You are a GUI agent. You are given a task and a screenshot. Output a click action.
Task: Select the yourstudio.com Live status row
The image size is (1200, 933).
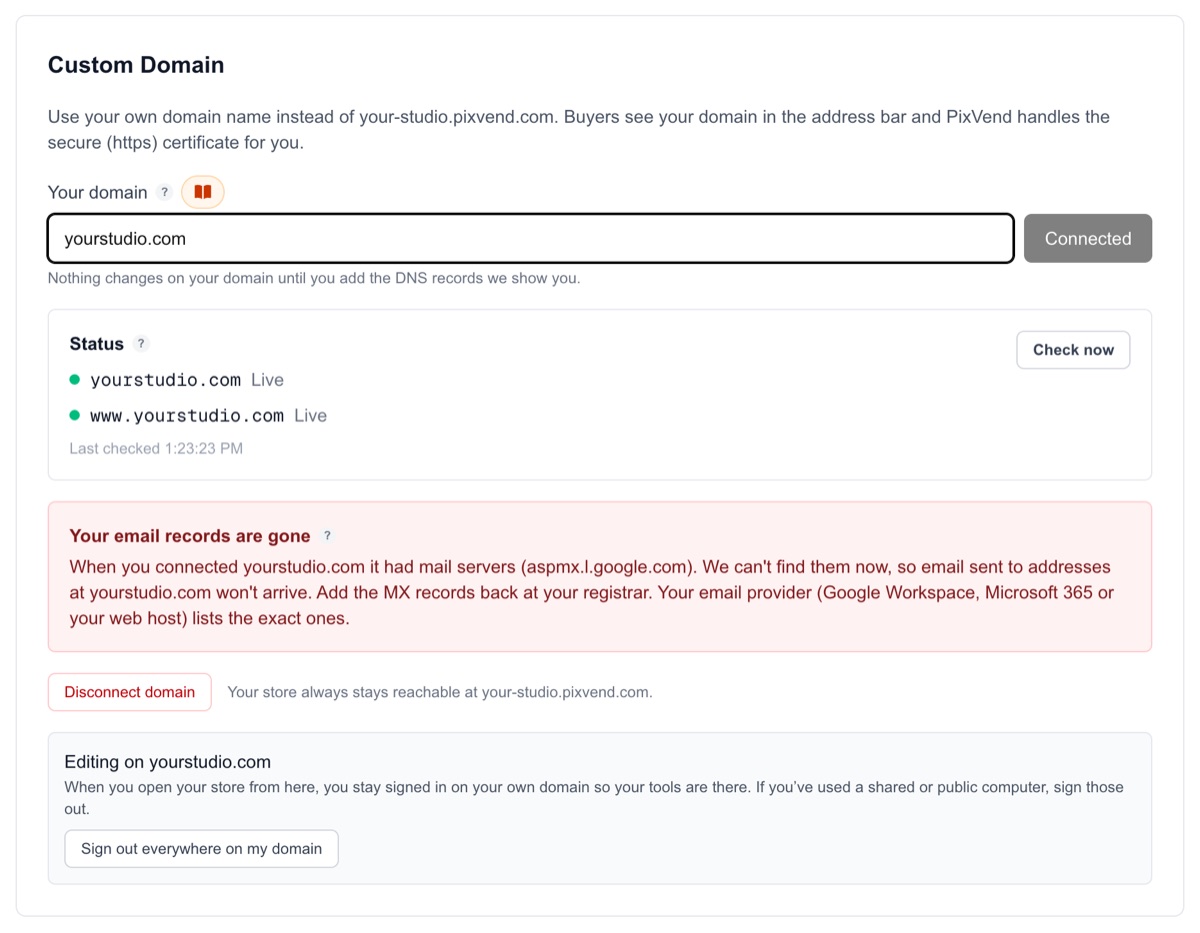pyautogui.click(x=177, y=380)
